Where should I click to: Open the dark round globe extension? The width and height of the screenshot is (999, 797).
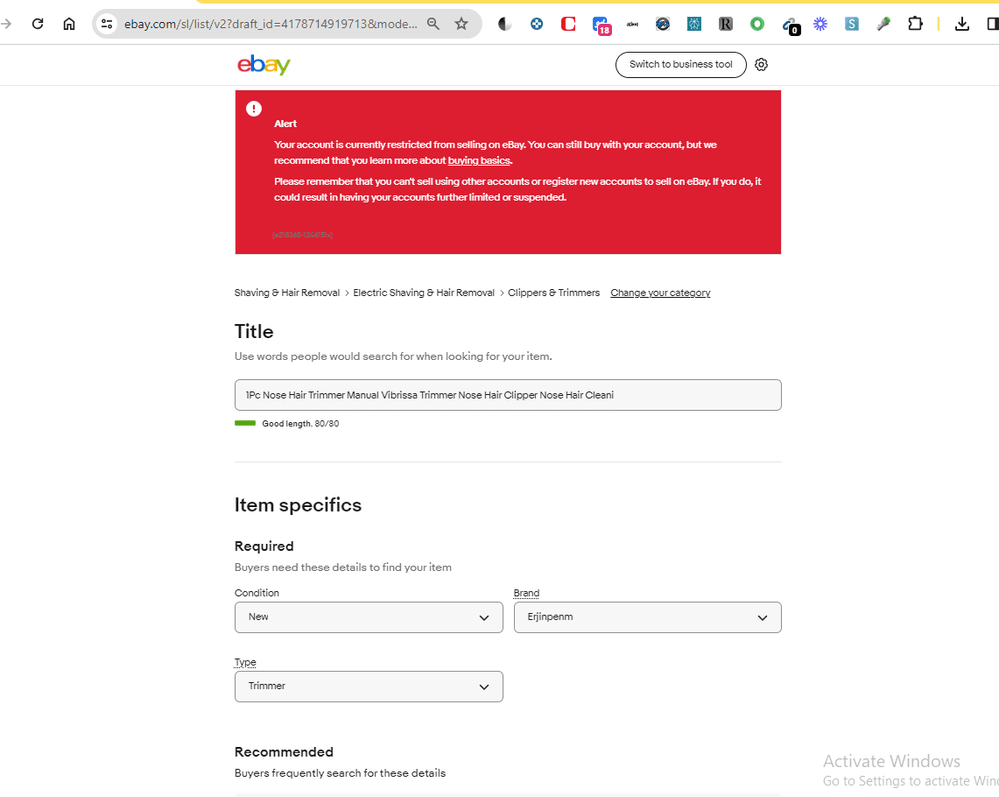[x=663, y=24]
